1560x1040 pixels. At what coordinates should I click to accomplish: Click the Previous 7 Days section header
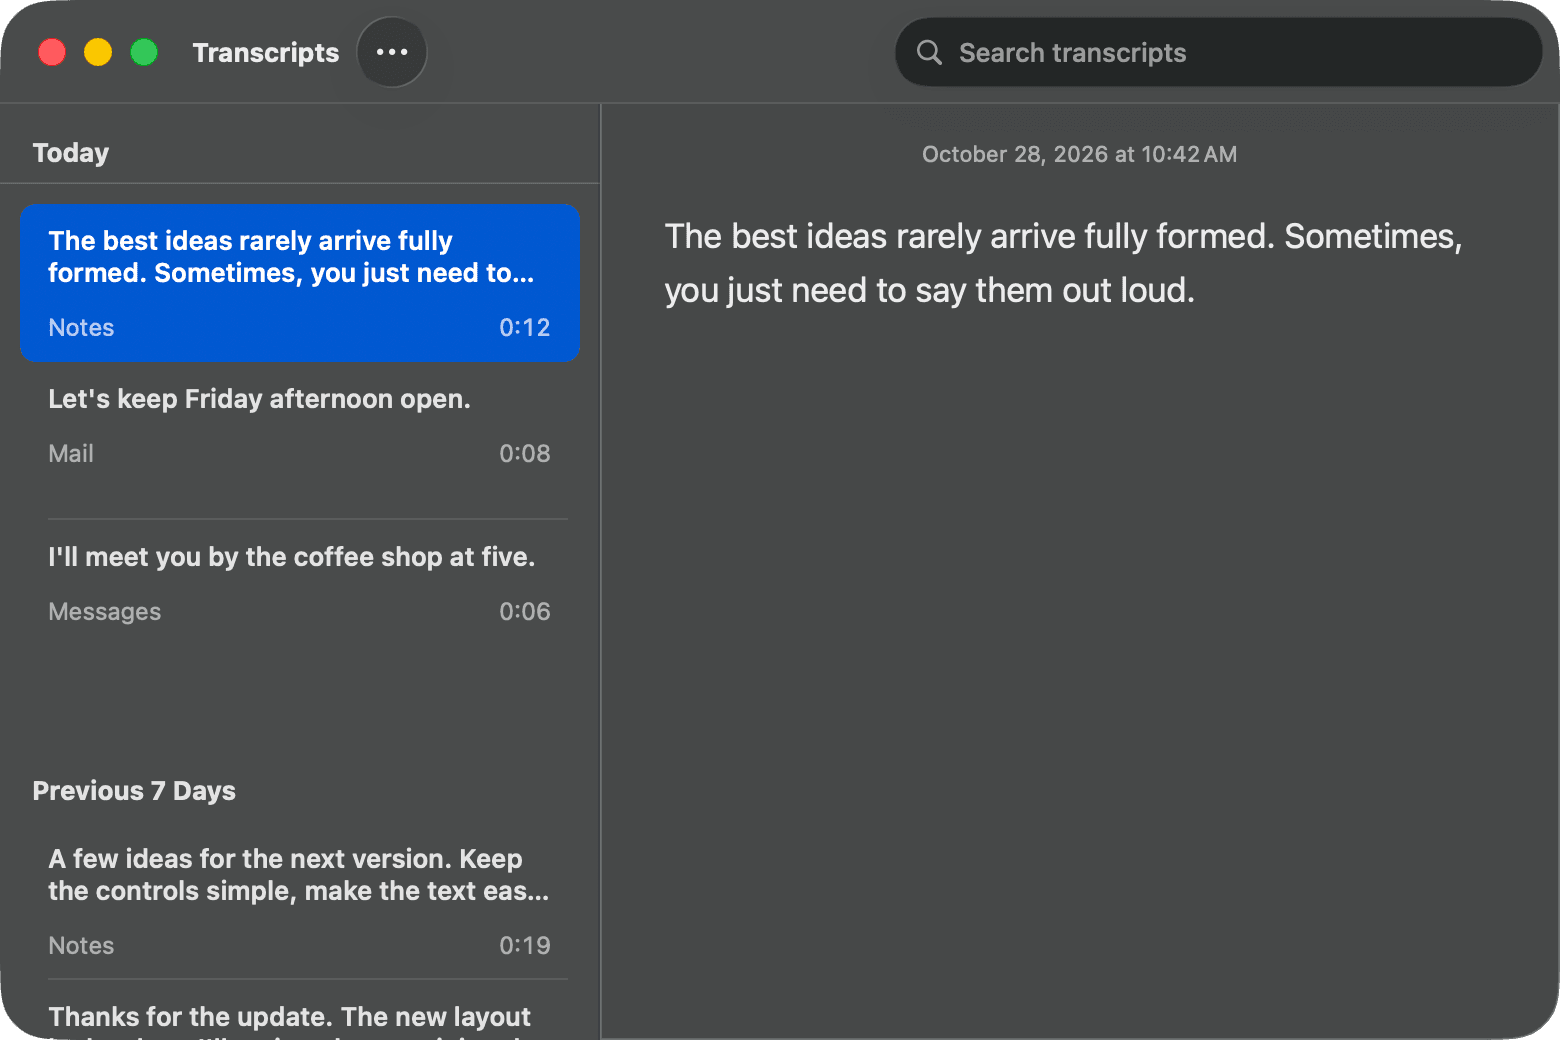(x=134, y=791)
